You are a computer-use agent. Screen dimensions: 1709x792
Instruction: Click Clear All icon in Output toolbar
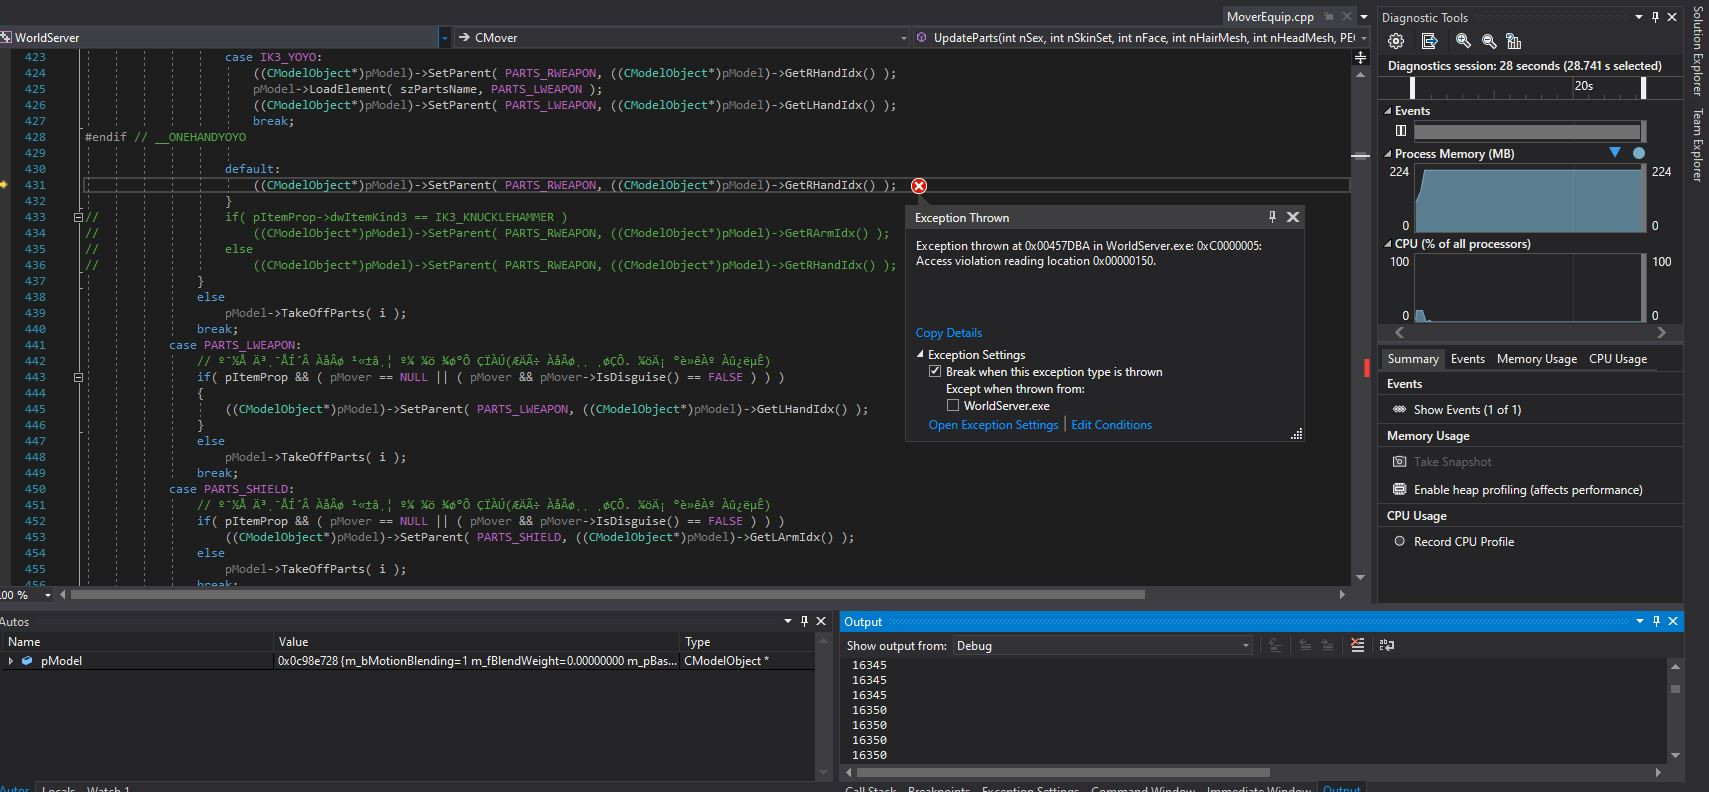point(1357,645)
